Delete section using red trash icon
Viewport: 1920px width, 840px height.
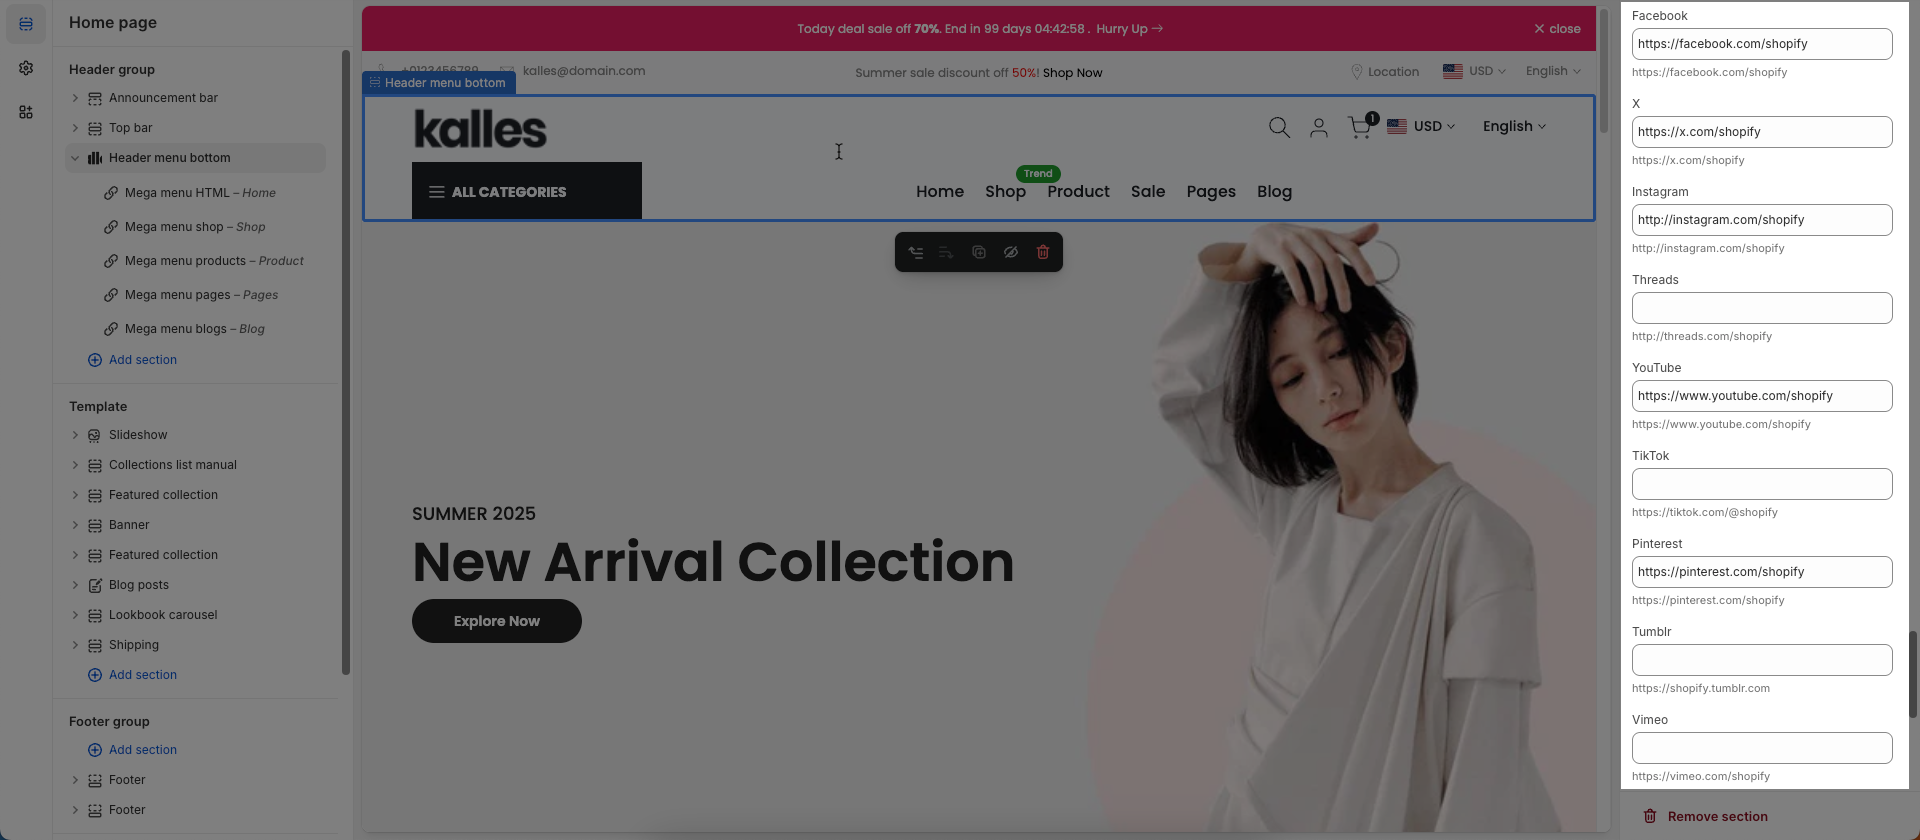pos(1043,252)
